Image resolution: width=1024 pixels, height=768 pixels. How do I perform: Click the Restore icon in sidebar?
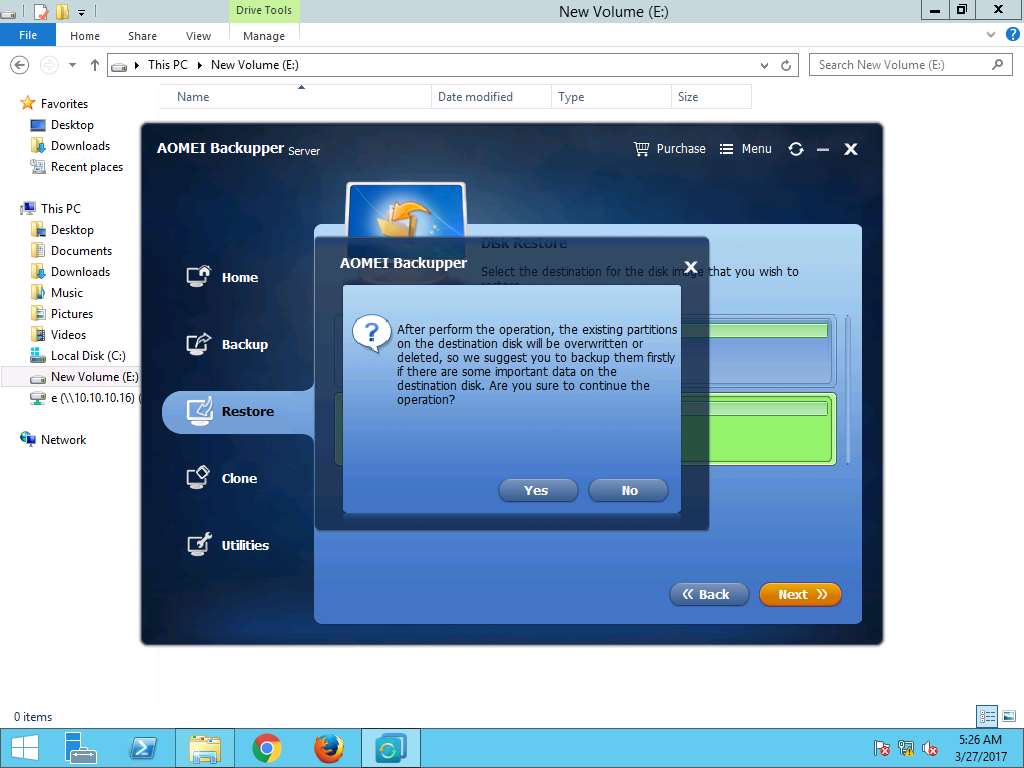click(x=199, y=411)
